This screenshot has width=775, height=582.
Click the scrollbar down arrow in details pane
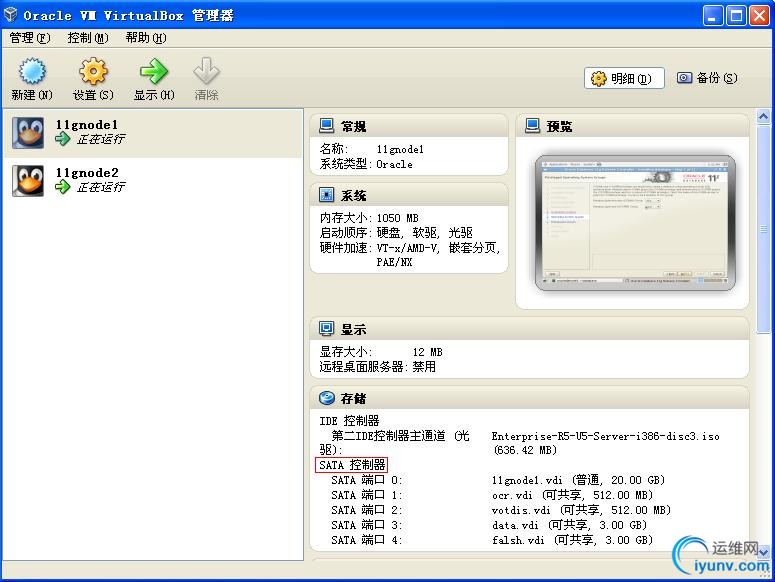[x=763, y=551]
